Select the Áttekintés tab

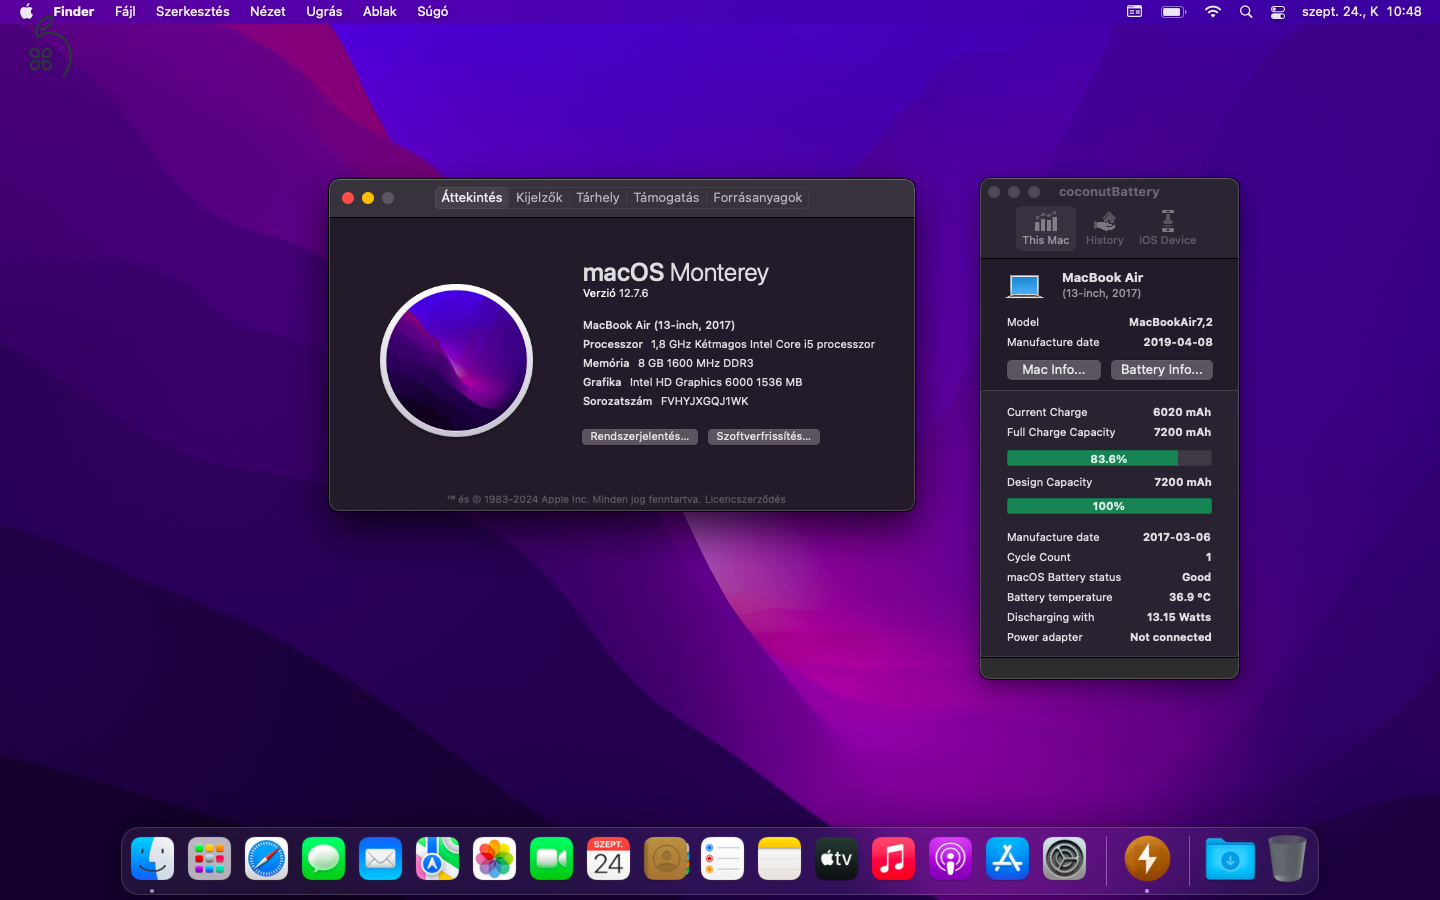[x=472, y=198]
